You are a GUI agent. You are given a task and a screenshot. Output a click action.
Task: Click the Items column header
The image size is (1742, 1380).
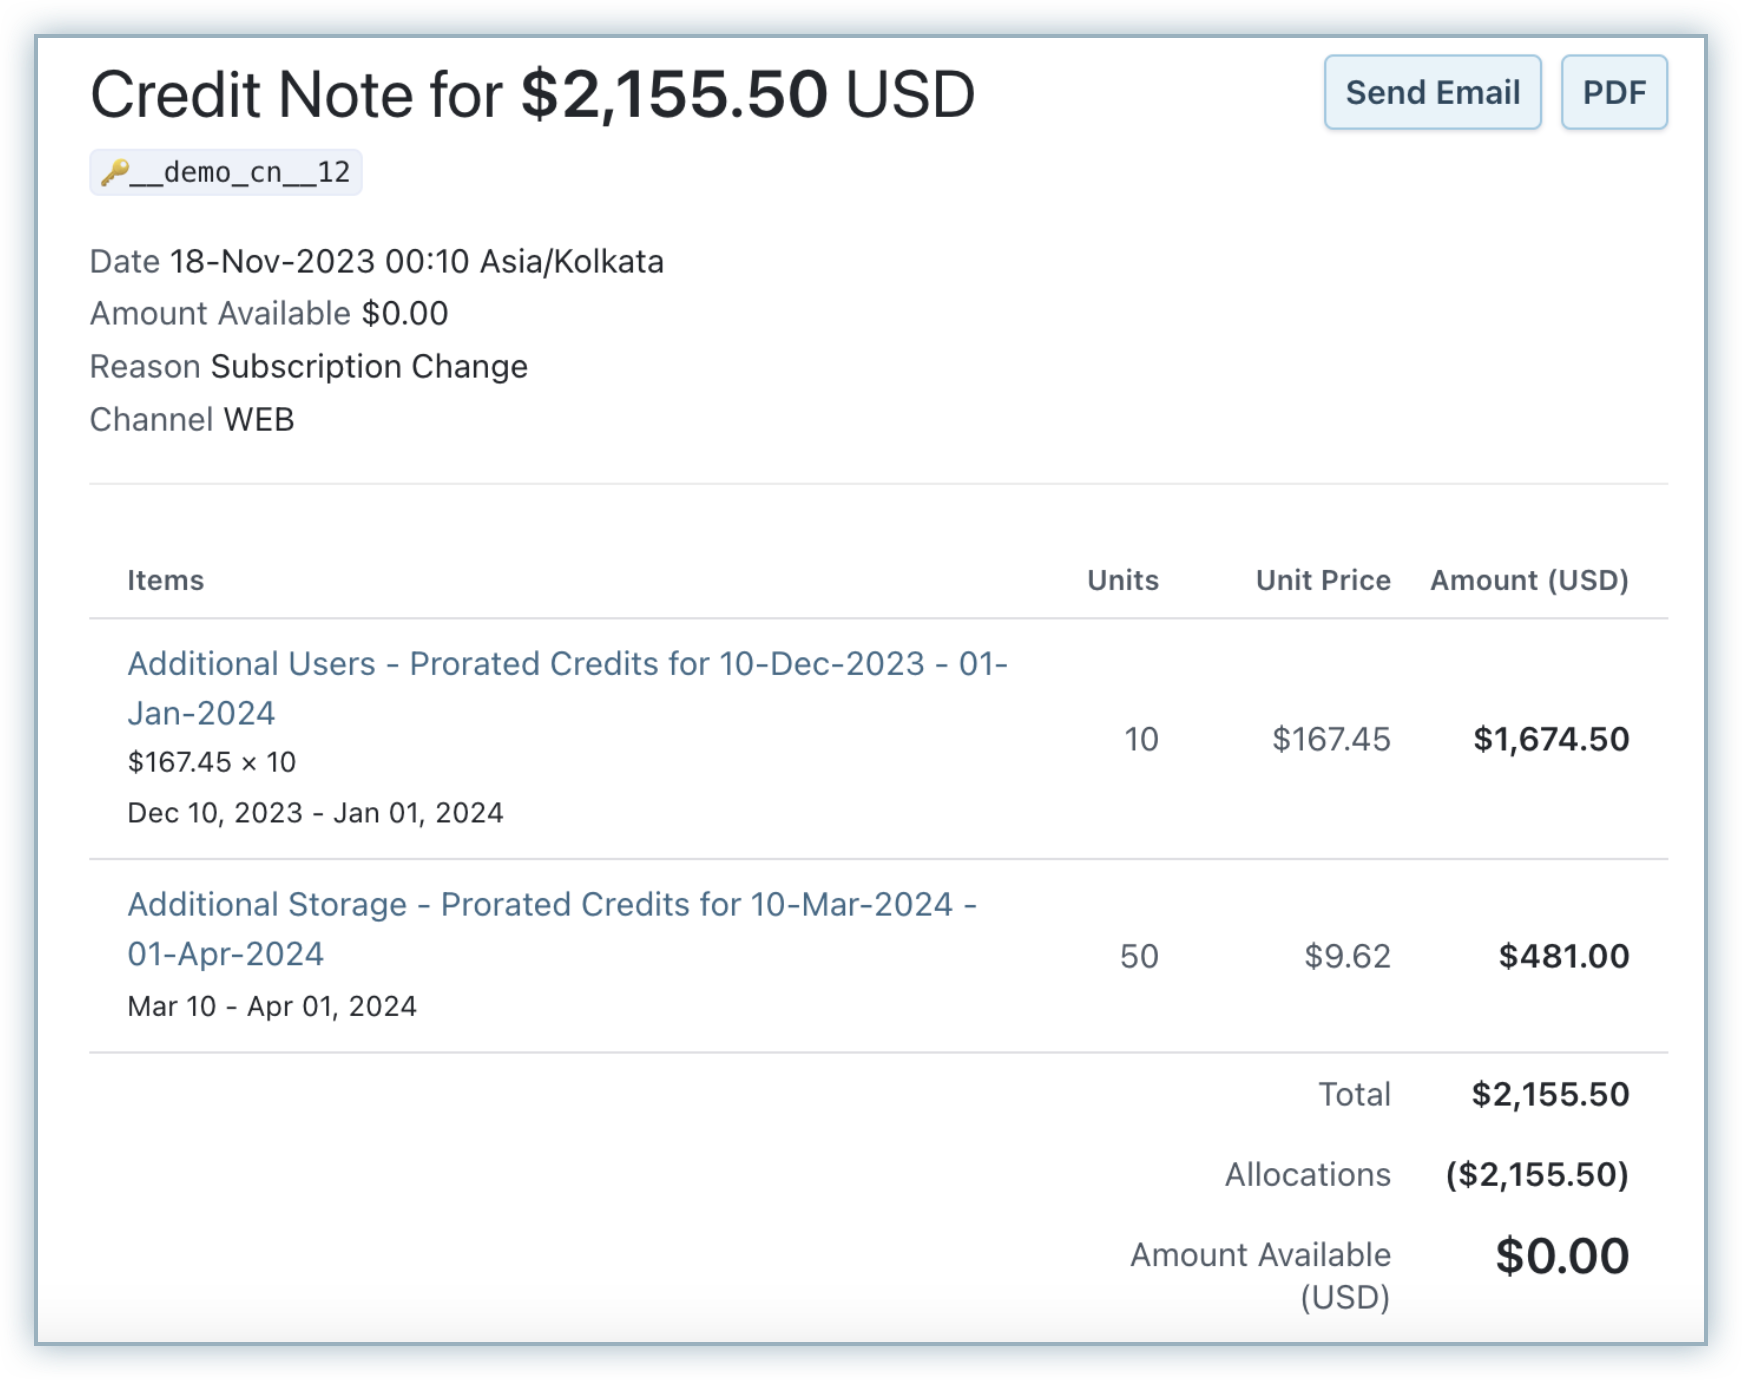click(165, 580)
